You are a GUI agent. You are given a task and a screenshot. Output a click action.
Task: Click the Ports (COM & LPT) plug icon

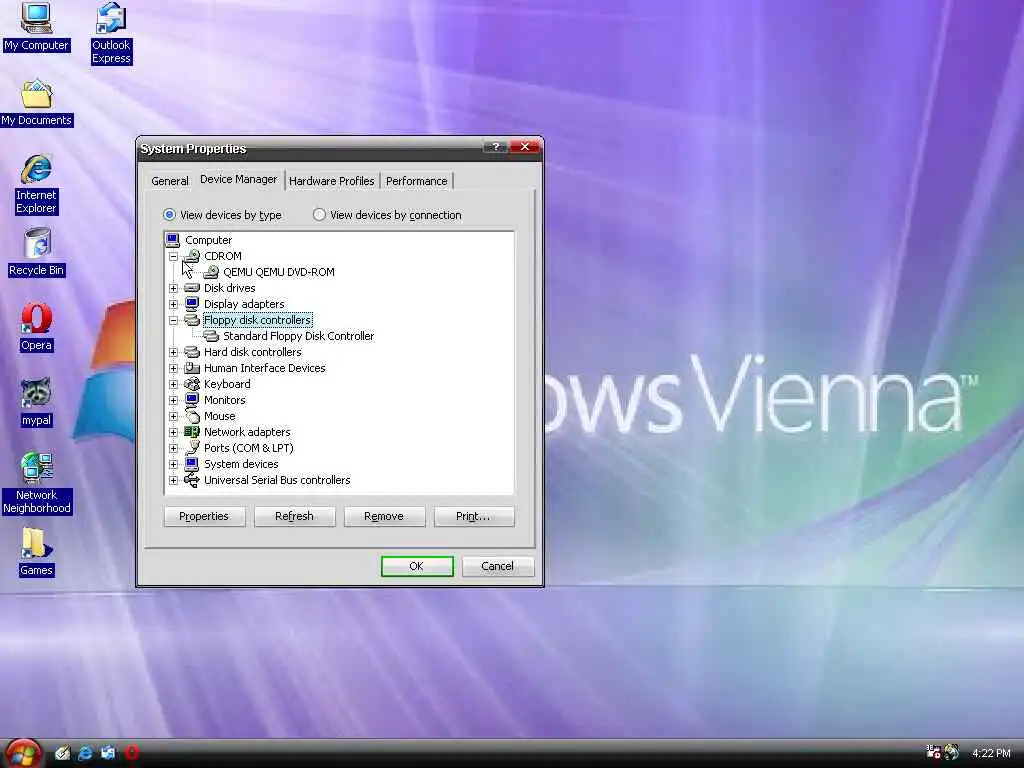191,448
